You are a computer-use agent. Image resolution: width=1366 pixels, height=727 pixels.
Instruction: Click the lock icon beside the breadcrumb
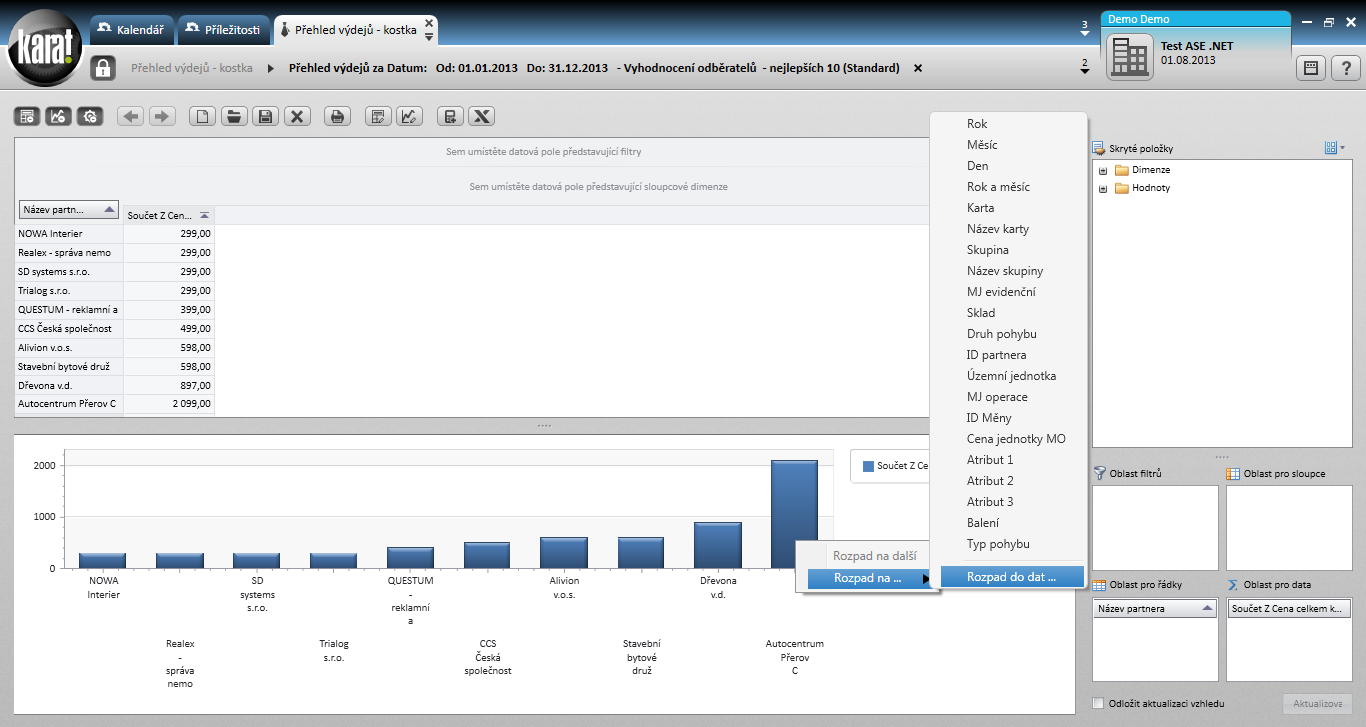[x=103, y=68]
